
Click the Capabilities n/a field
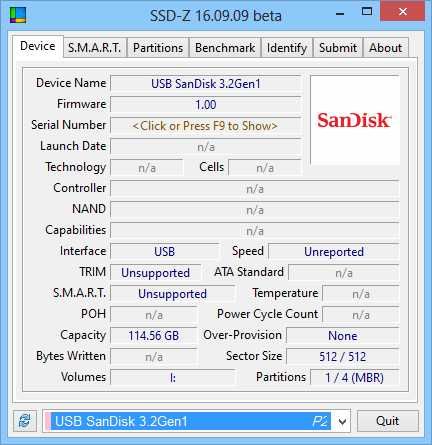pos(255,231)
